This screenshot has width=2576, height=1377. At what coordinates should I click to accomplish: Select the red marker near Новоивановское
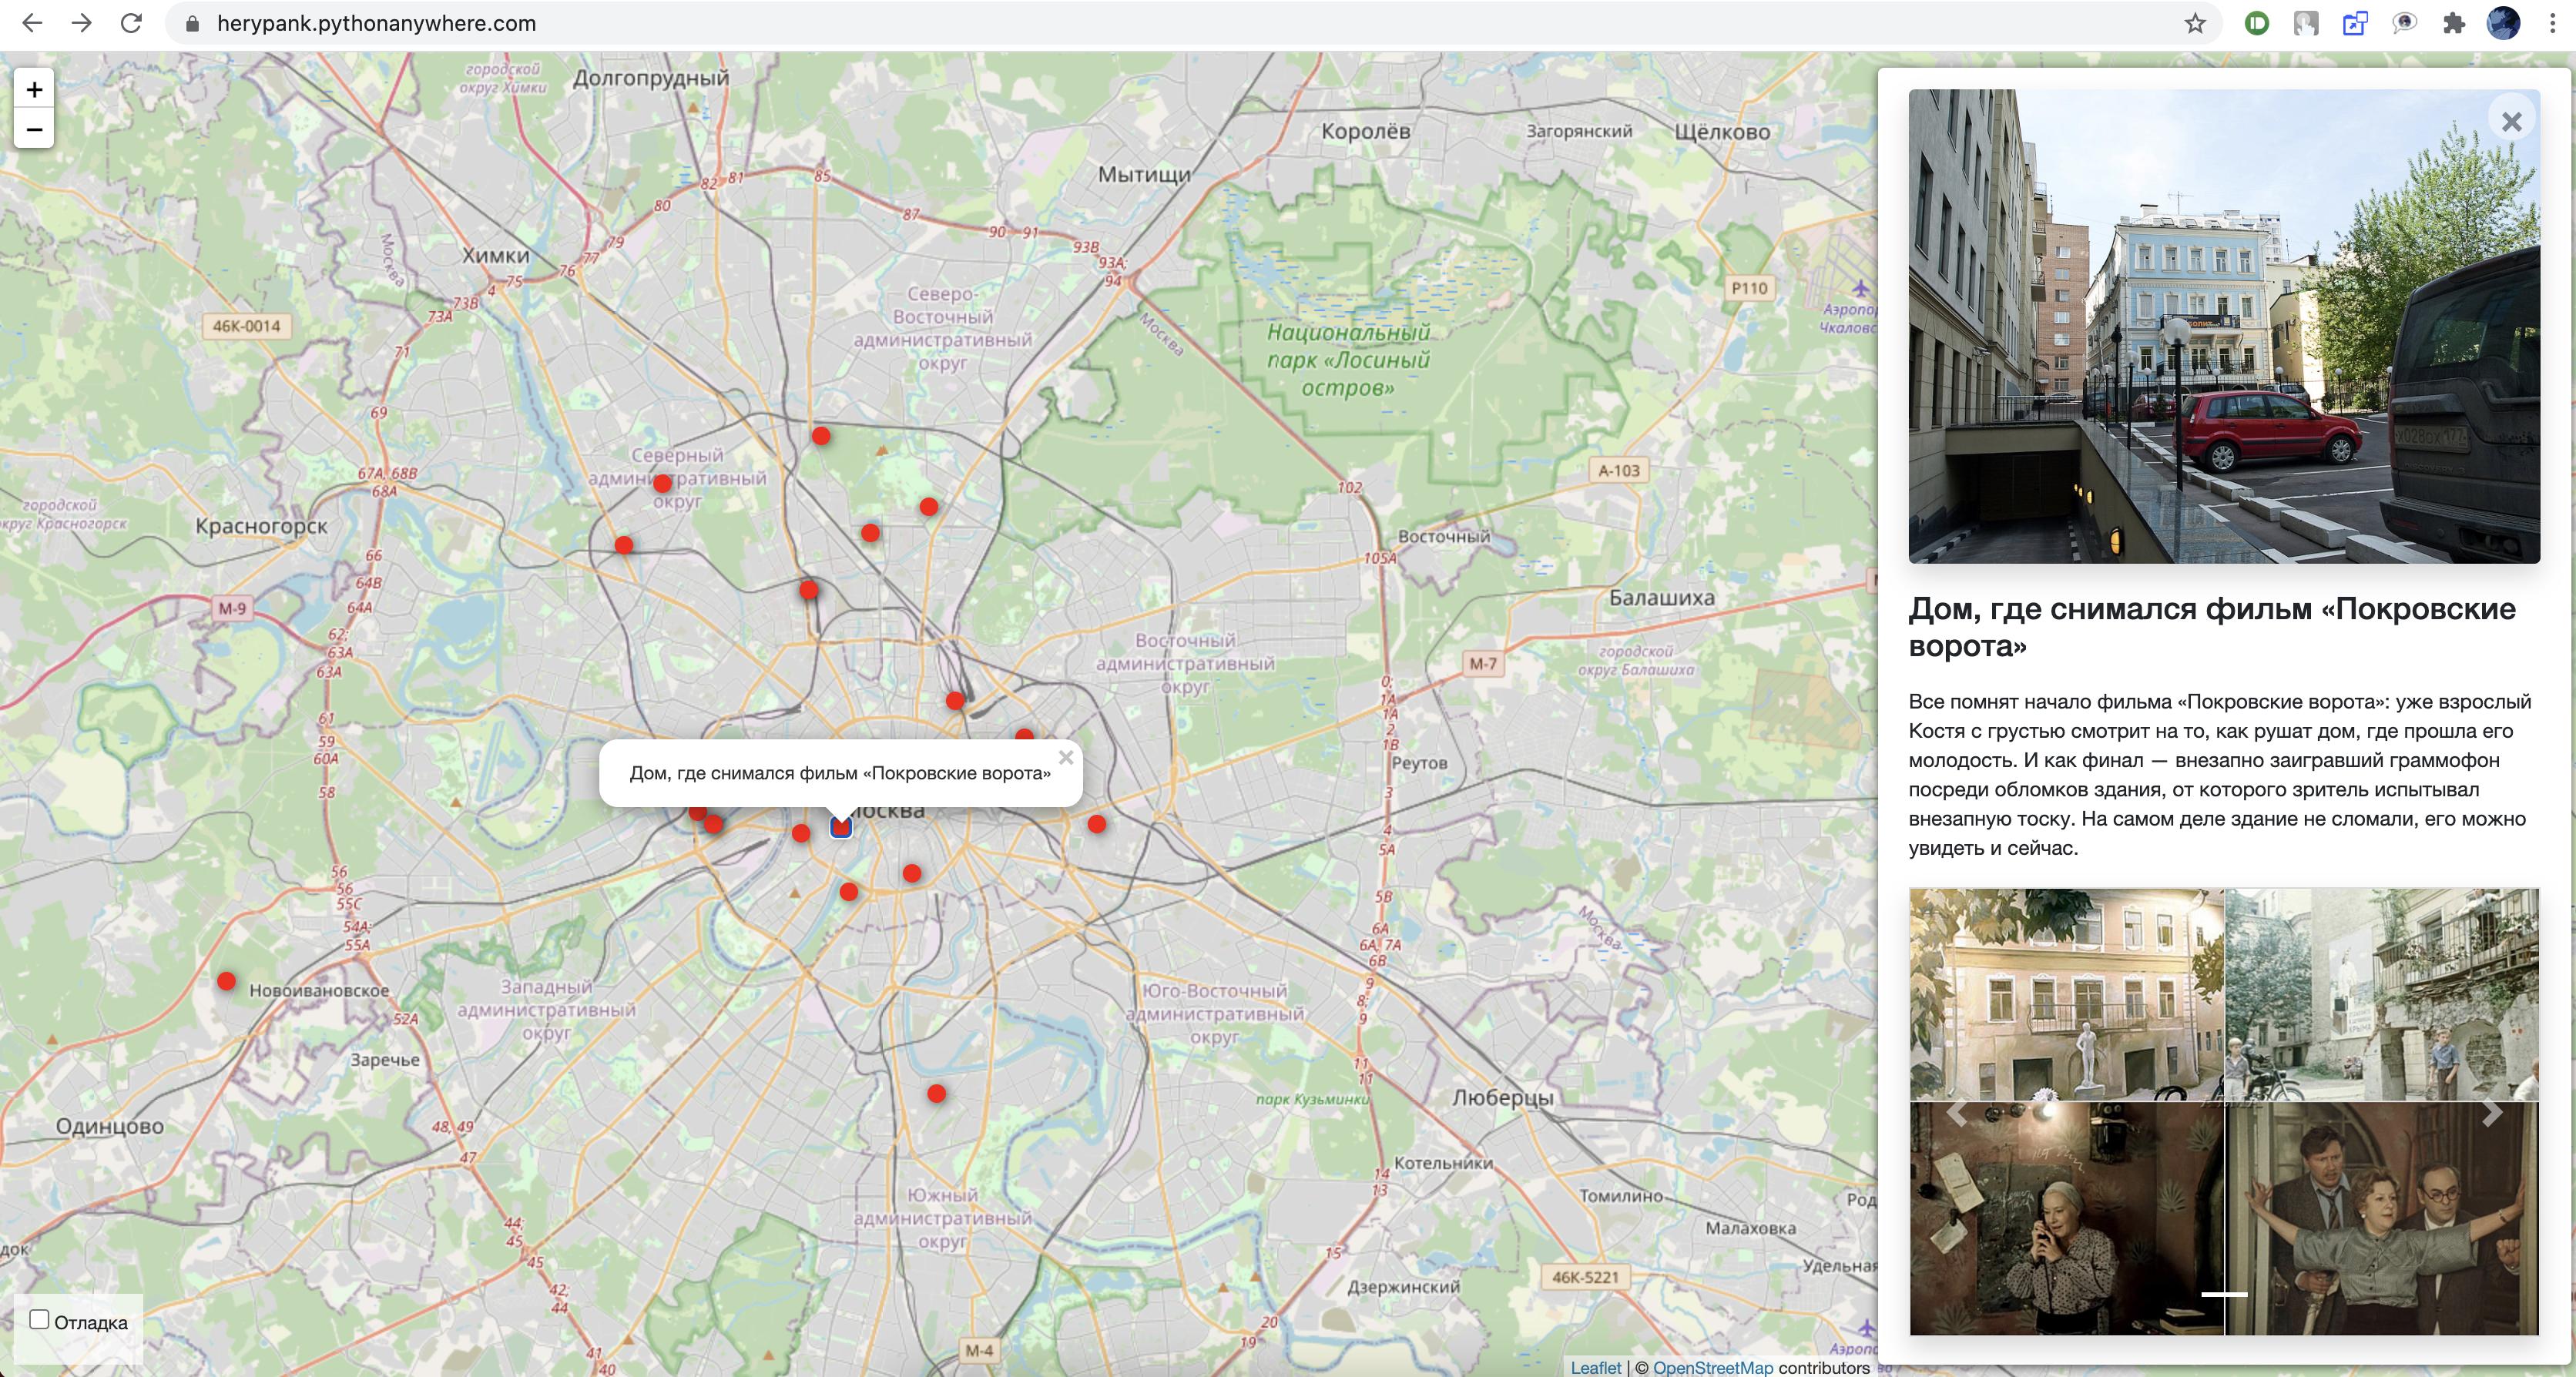(227, 981)
